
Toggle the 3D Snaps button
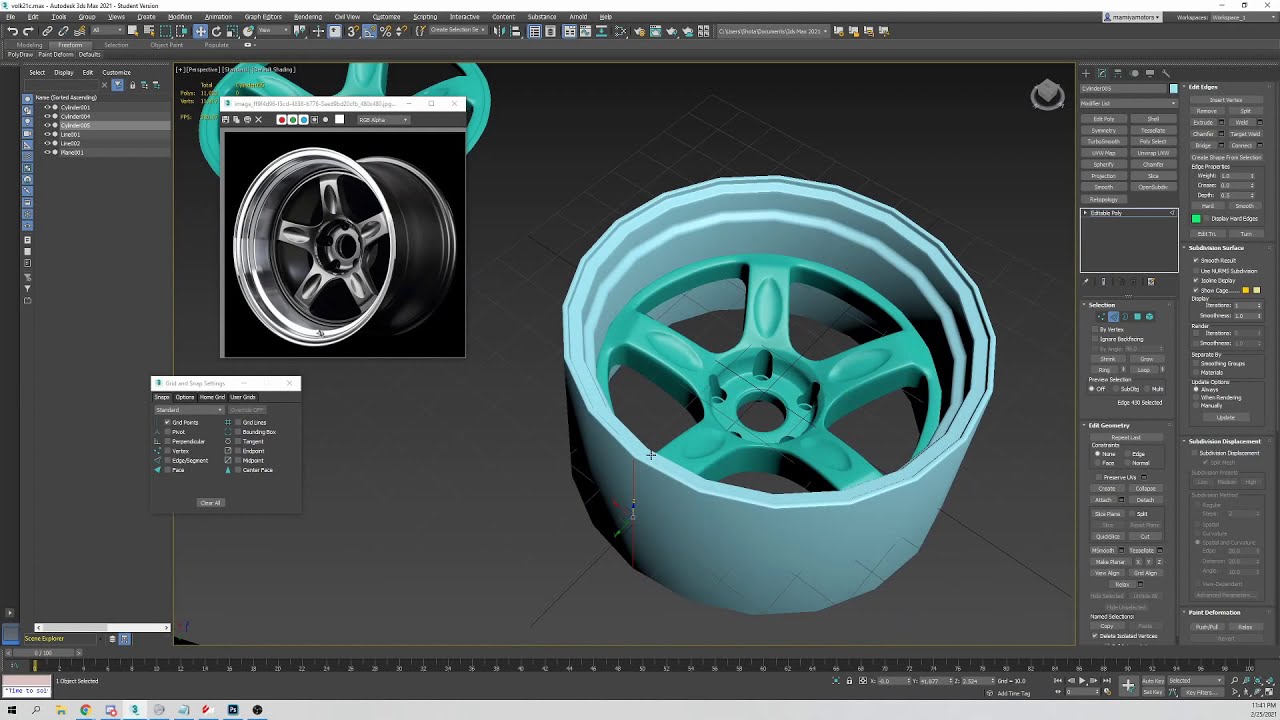[x=353, y=31]
